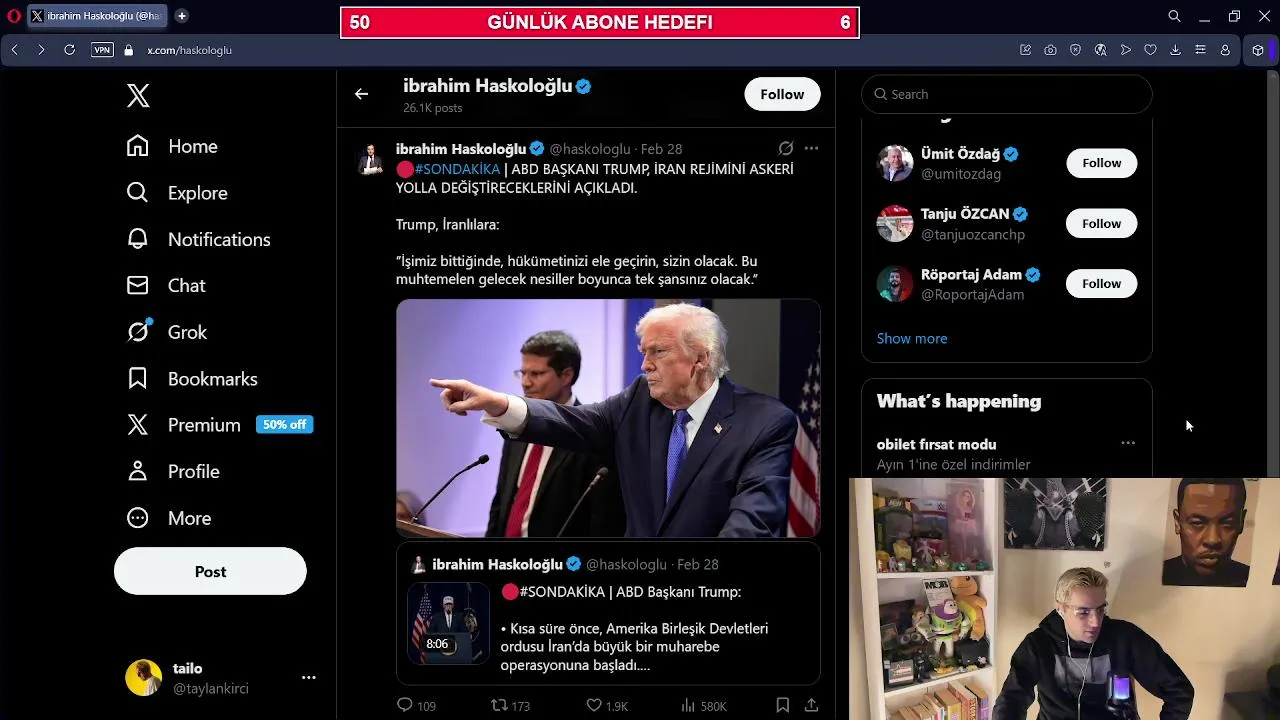Open the Opera account profile icon
This screenshot has height=720, width=1280.
1225,49
